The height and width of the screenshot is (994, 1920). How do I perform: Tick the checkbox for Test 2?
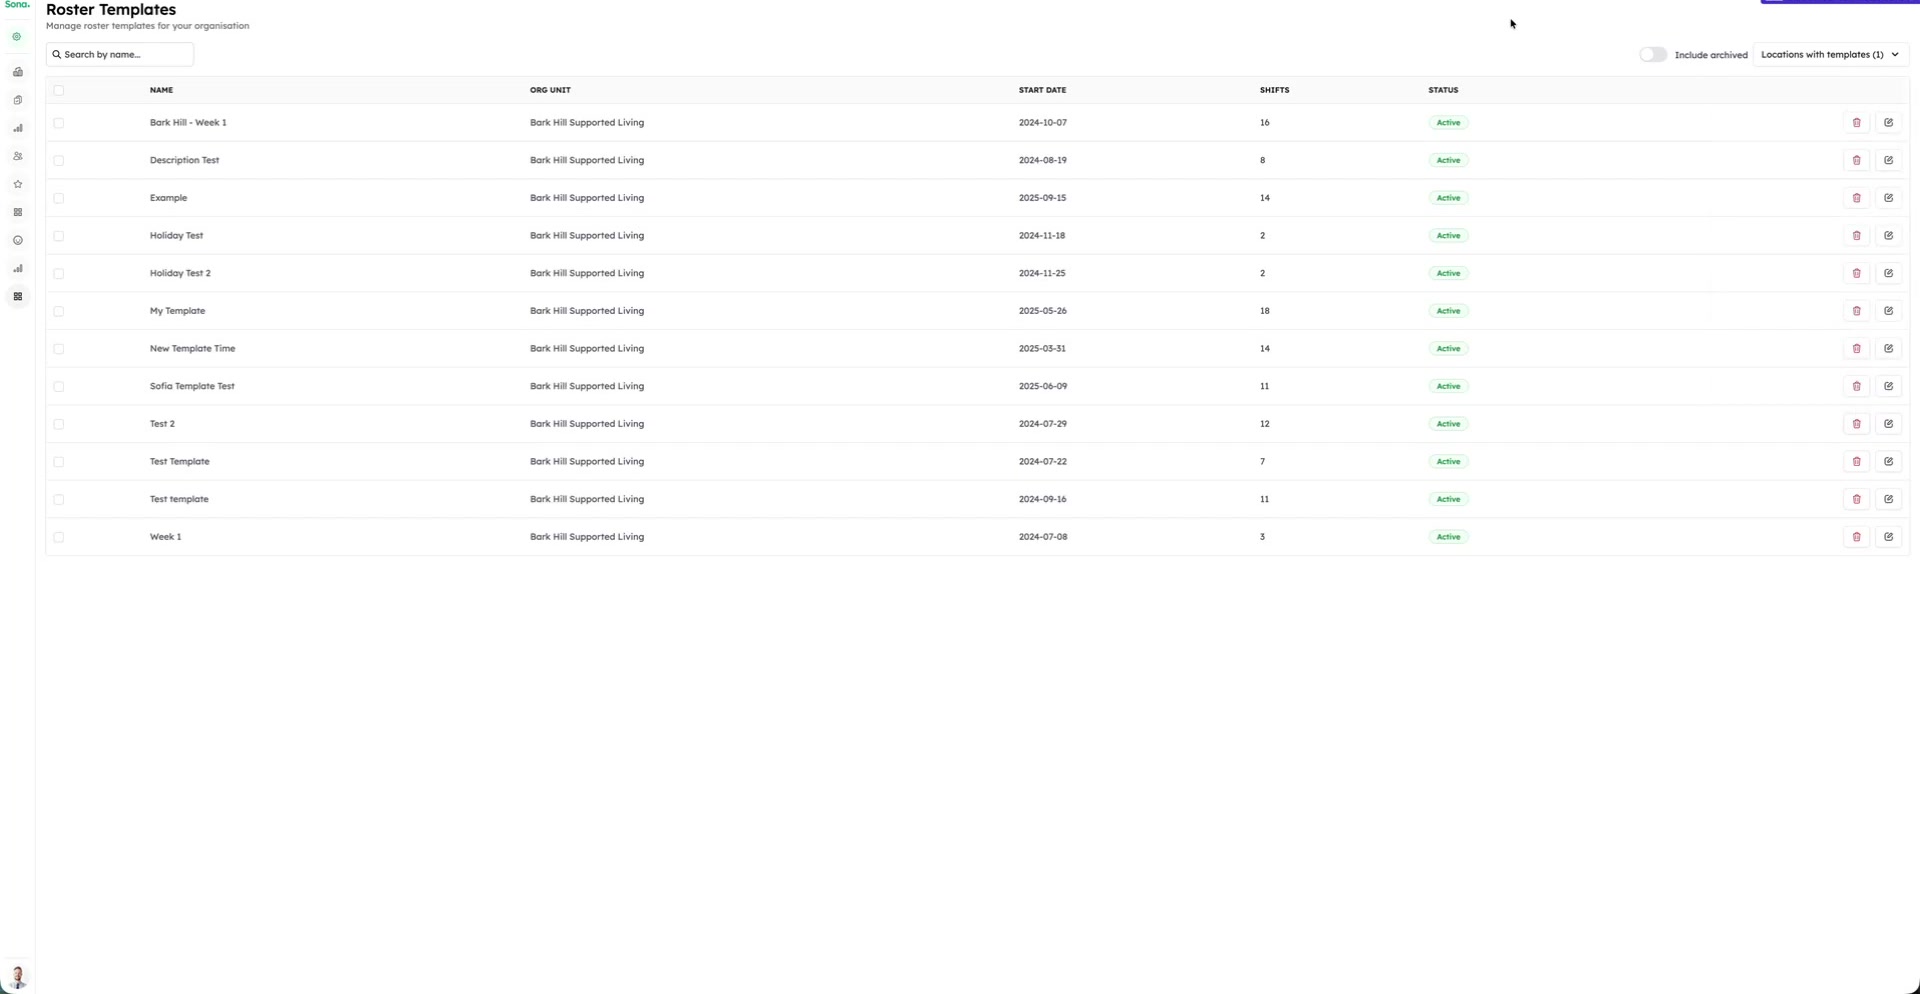58,424
